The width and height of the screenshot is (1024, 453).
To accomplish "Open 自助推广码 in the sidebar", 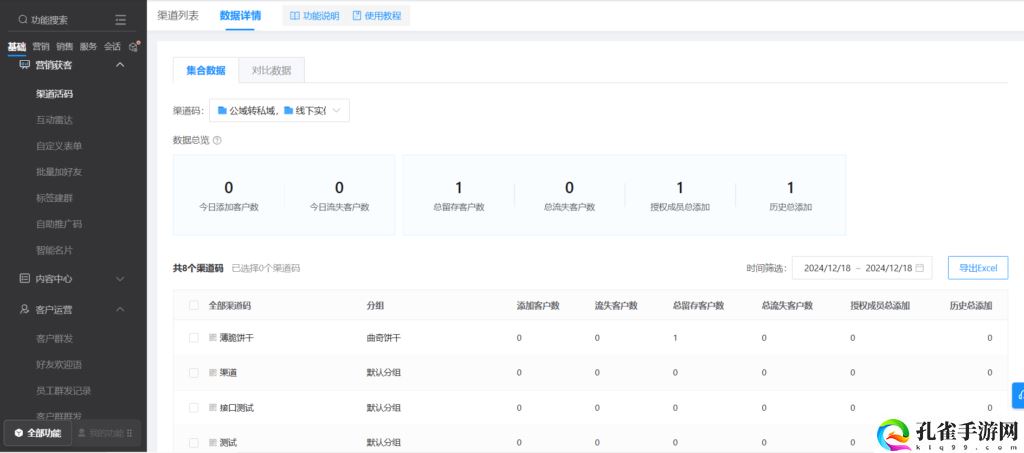I will pyautogui.click(x=59, y=224).
